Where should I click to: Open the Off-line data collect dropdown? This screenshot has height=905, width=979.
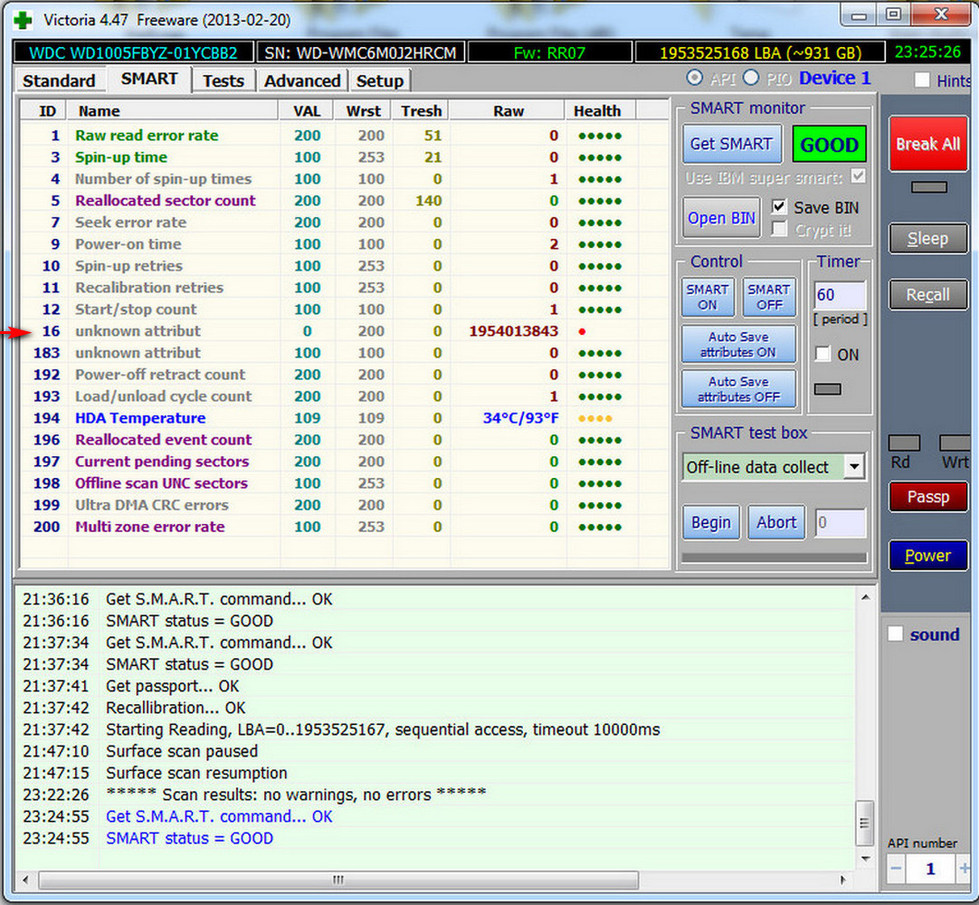854,467
